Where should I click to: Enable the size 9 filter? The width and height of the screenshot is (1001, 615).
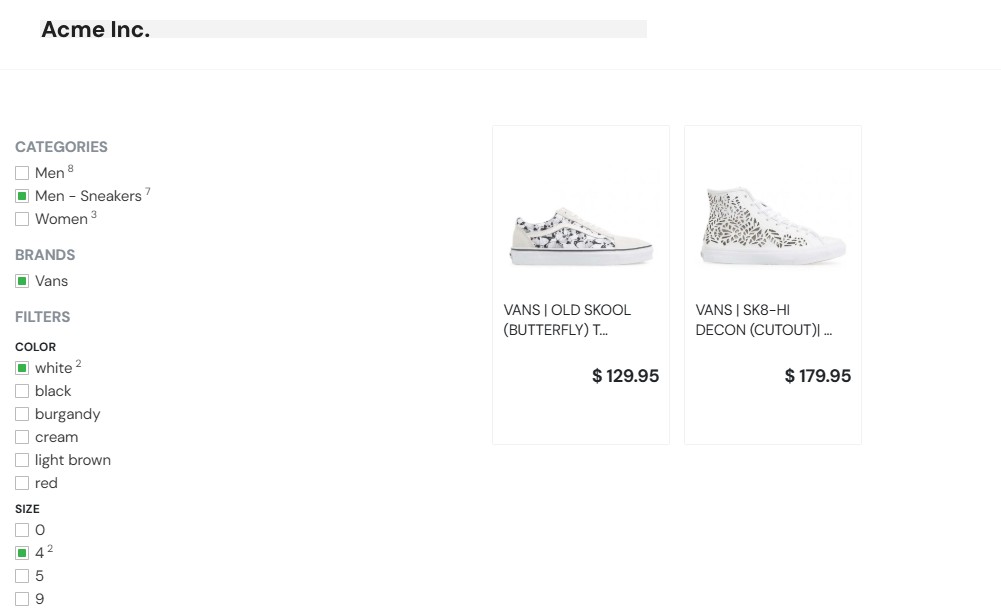(22, 599)
